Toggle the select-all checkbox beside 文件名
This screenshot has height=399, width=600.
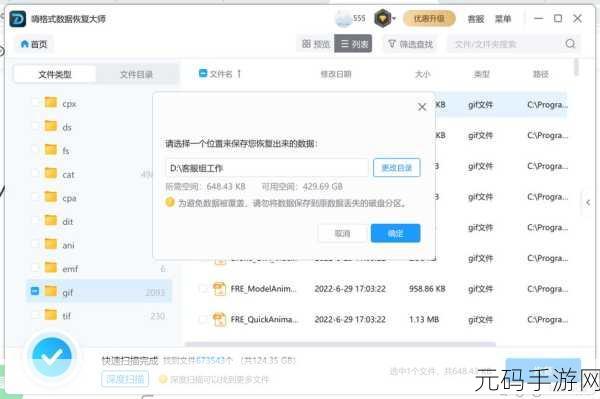[x=203, y=73]
